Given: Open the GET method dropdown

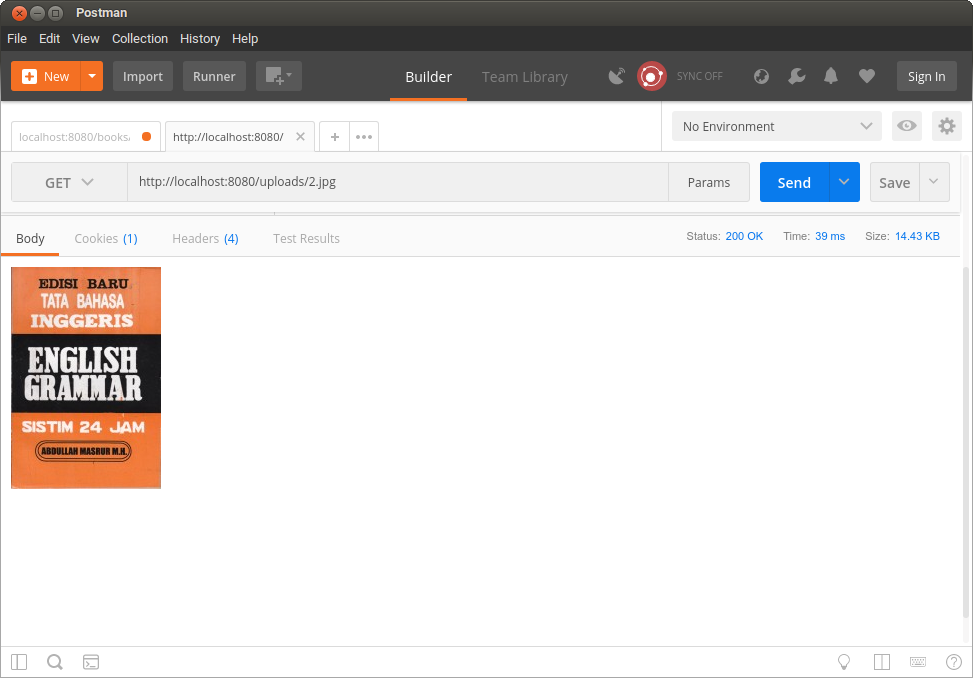Looking at the screenshot, I should point(68,182).
